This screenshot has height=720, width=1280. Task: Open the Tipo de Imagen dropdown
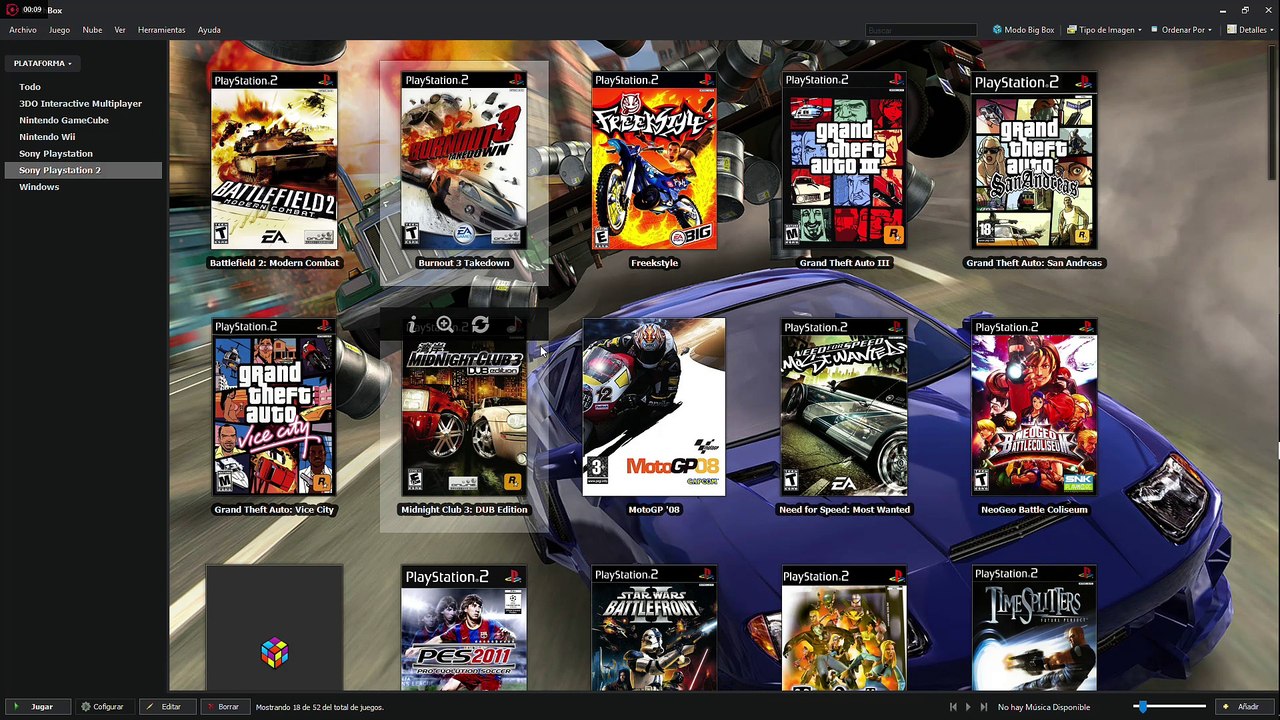(1104, 30)
